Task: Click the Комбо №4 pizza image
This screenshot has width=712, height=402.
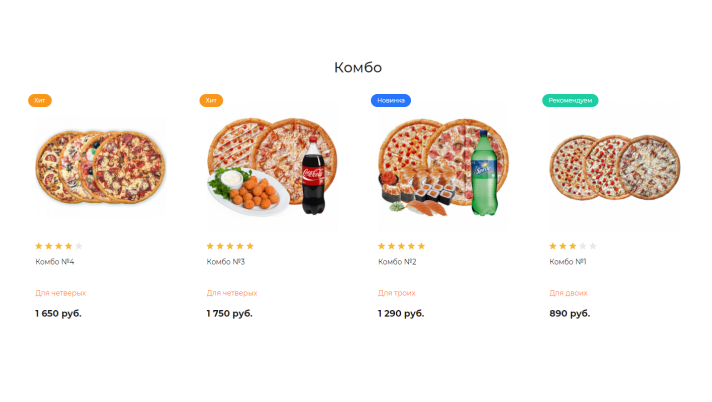Action: tap(100, 166)
